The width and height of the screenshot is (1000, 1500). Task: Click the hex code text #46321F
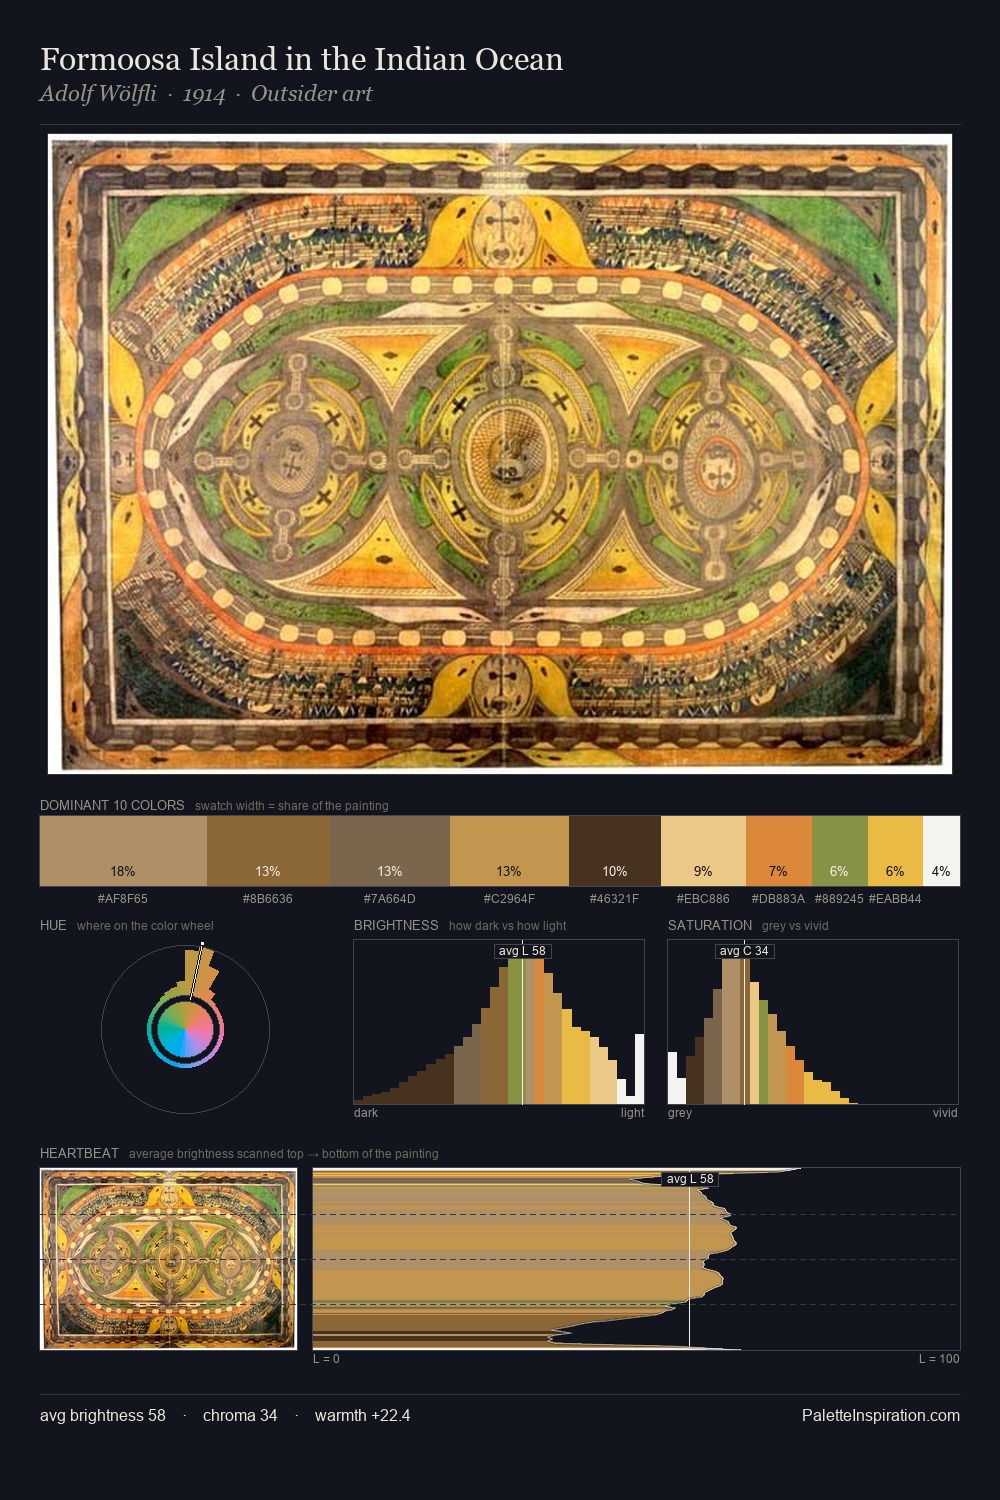614,899
